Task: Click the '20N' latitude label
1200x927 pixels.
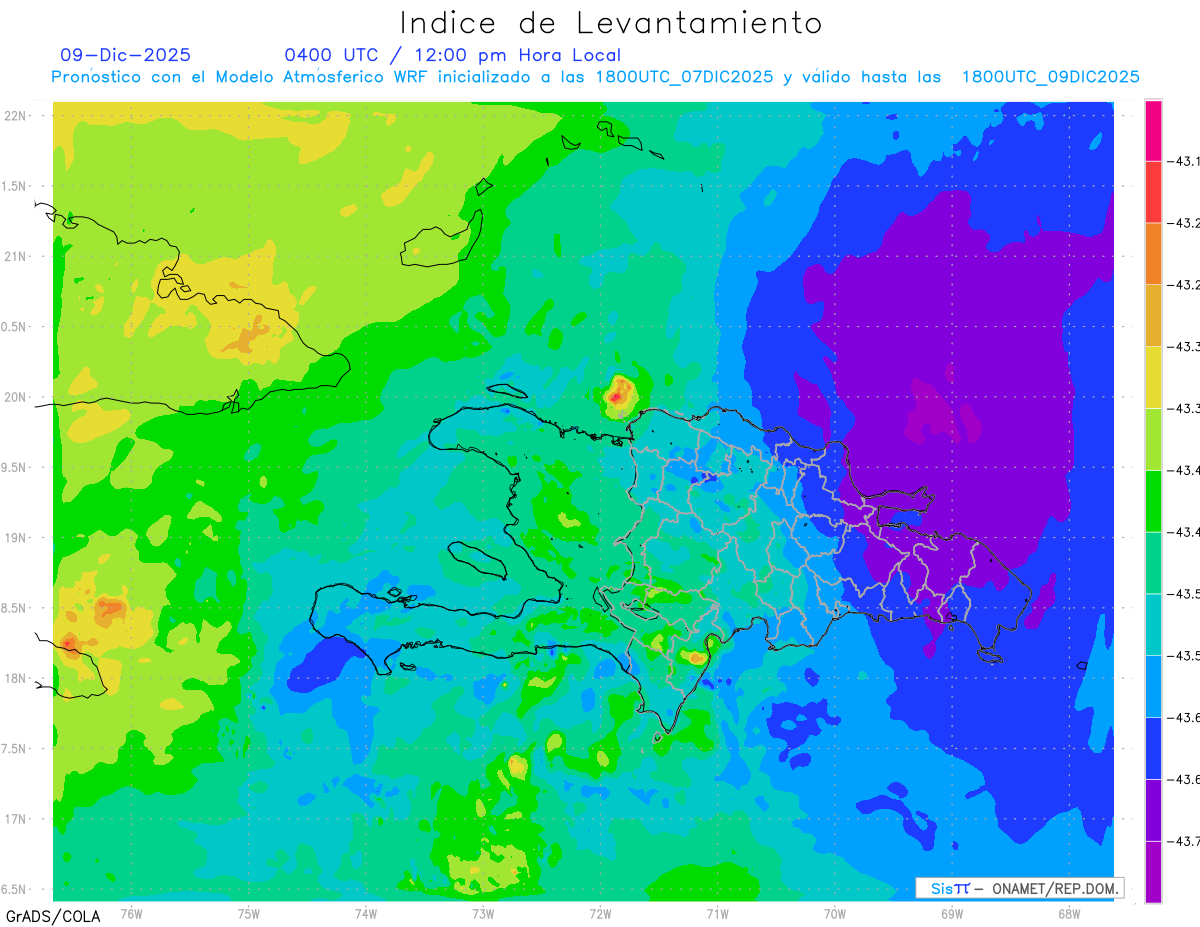Action: click(17, 397)
